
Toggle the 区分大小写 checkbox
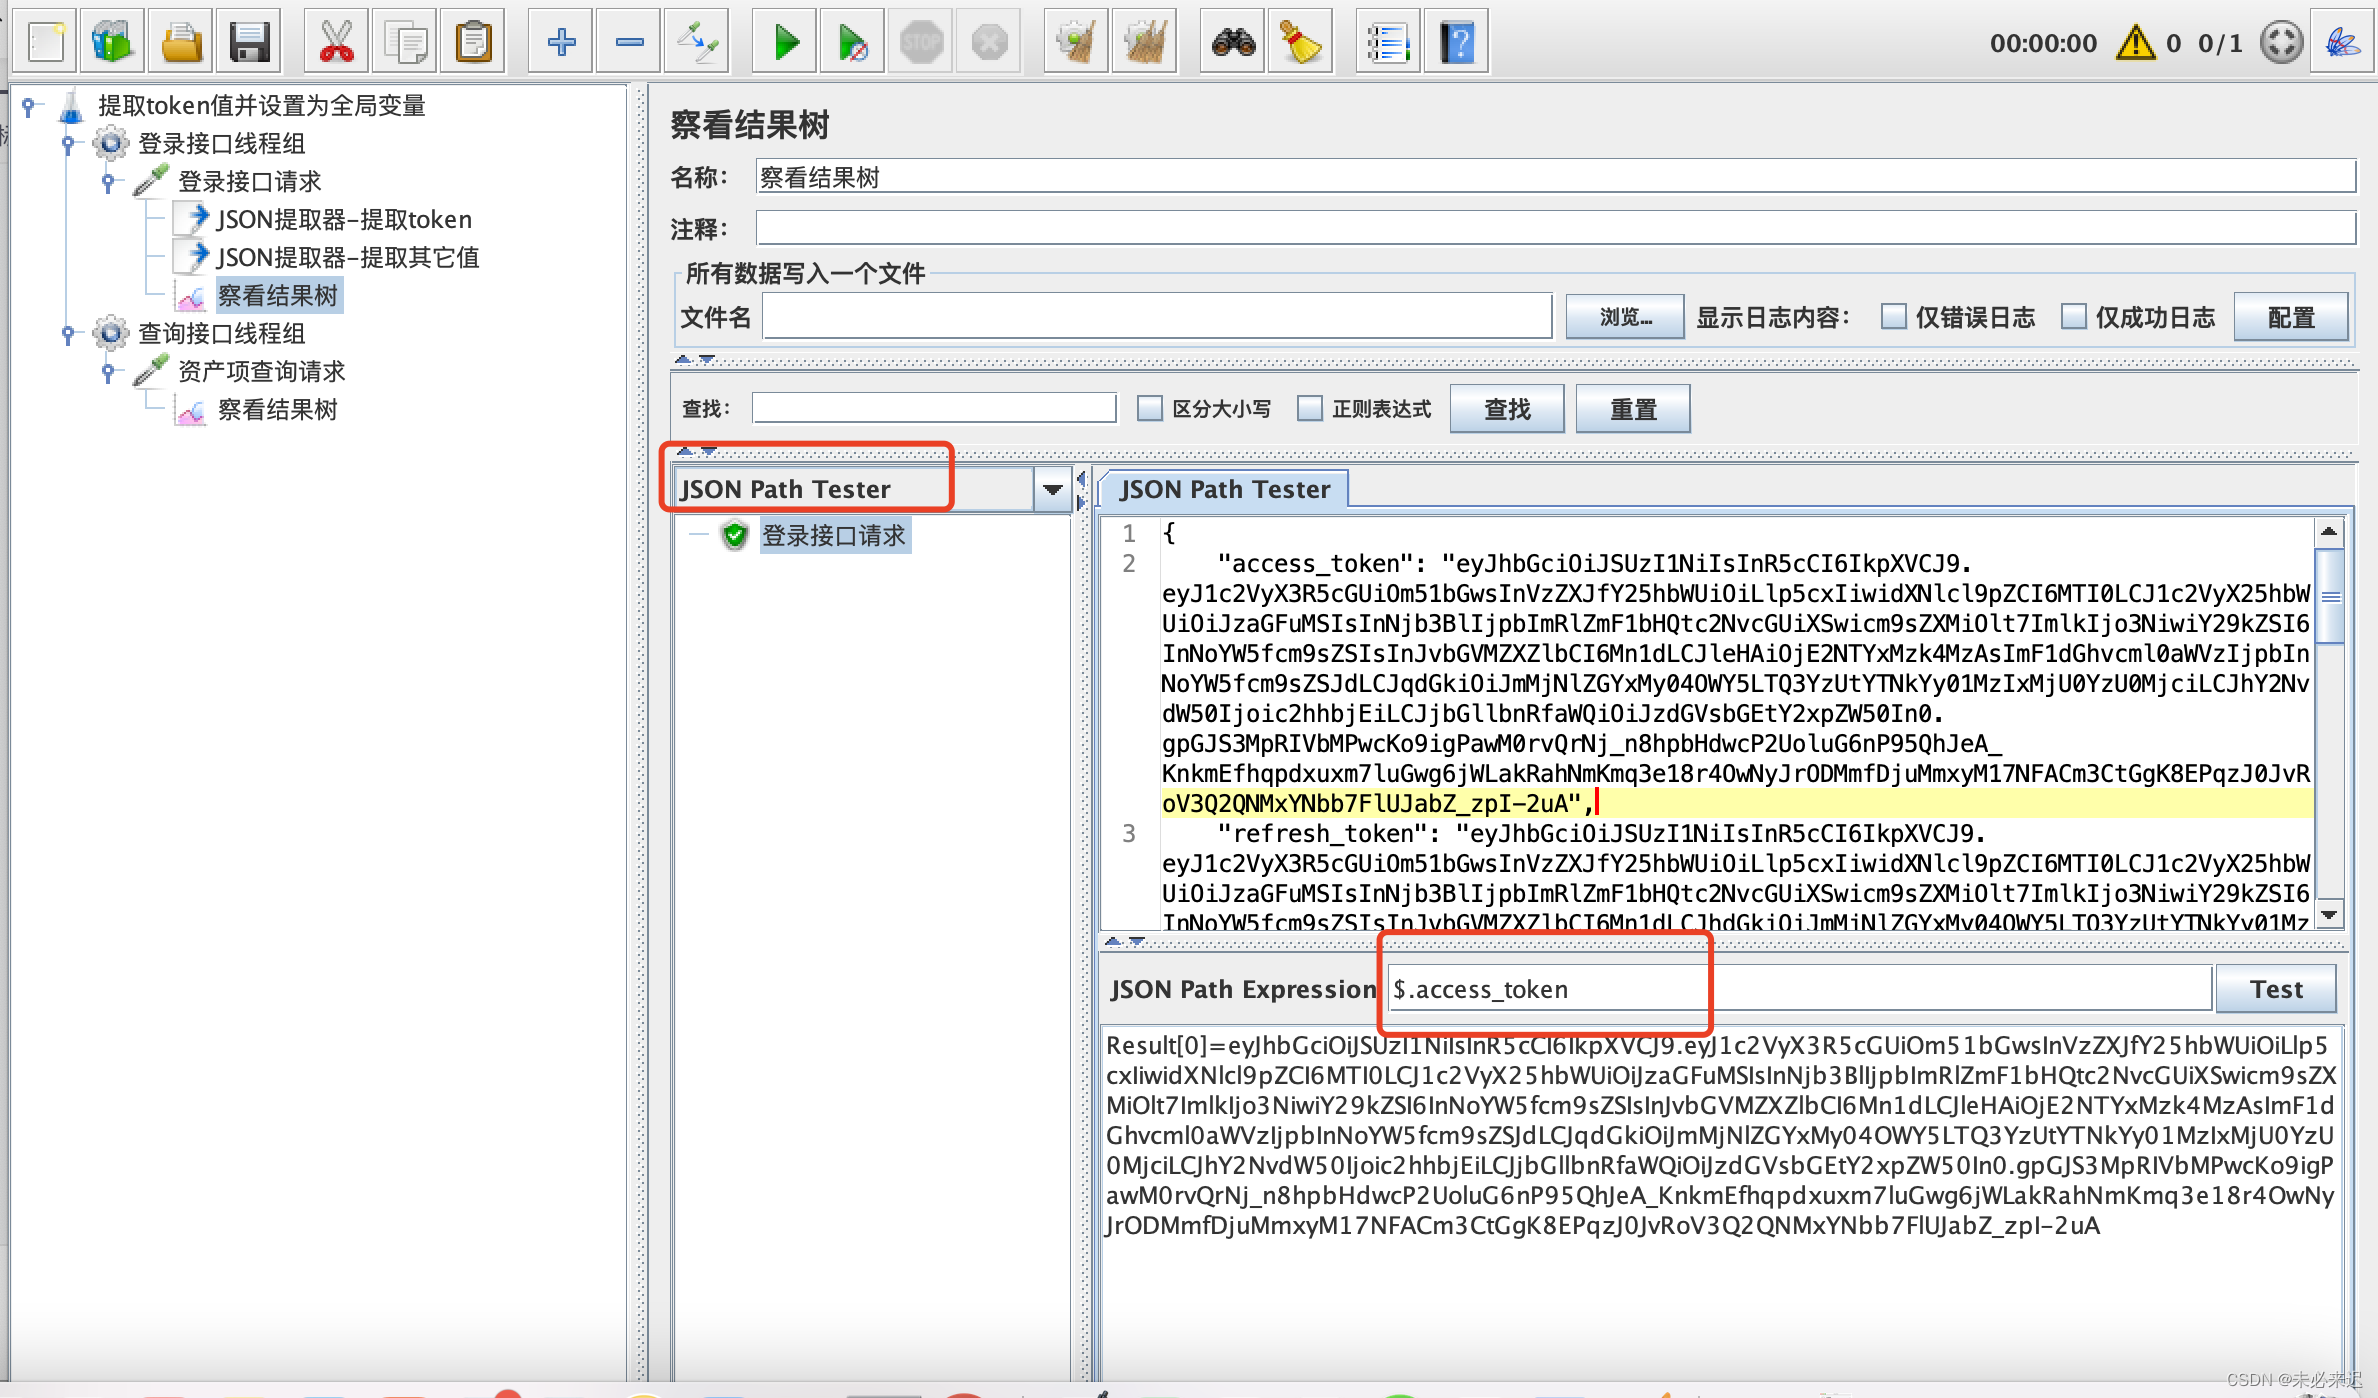tap(1150, 408)
